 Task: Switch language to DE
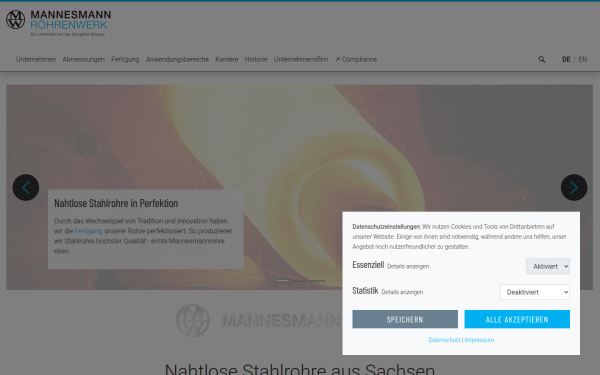coord(566,59)
